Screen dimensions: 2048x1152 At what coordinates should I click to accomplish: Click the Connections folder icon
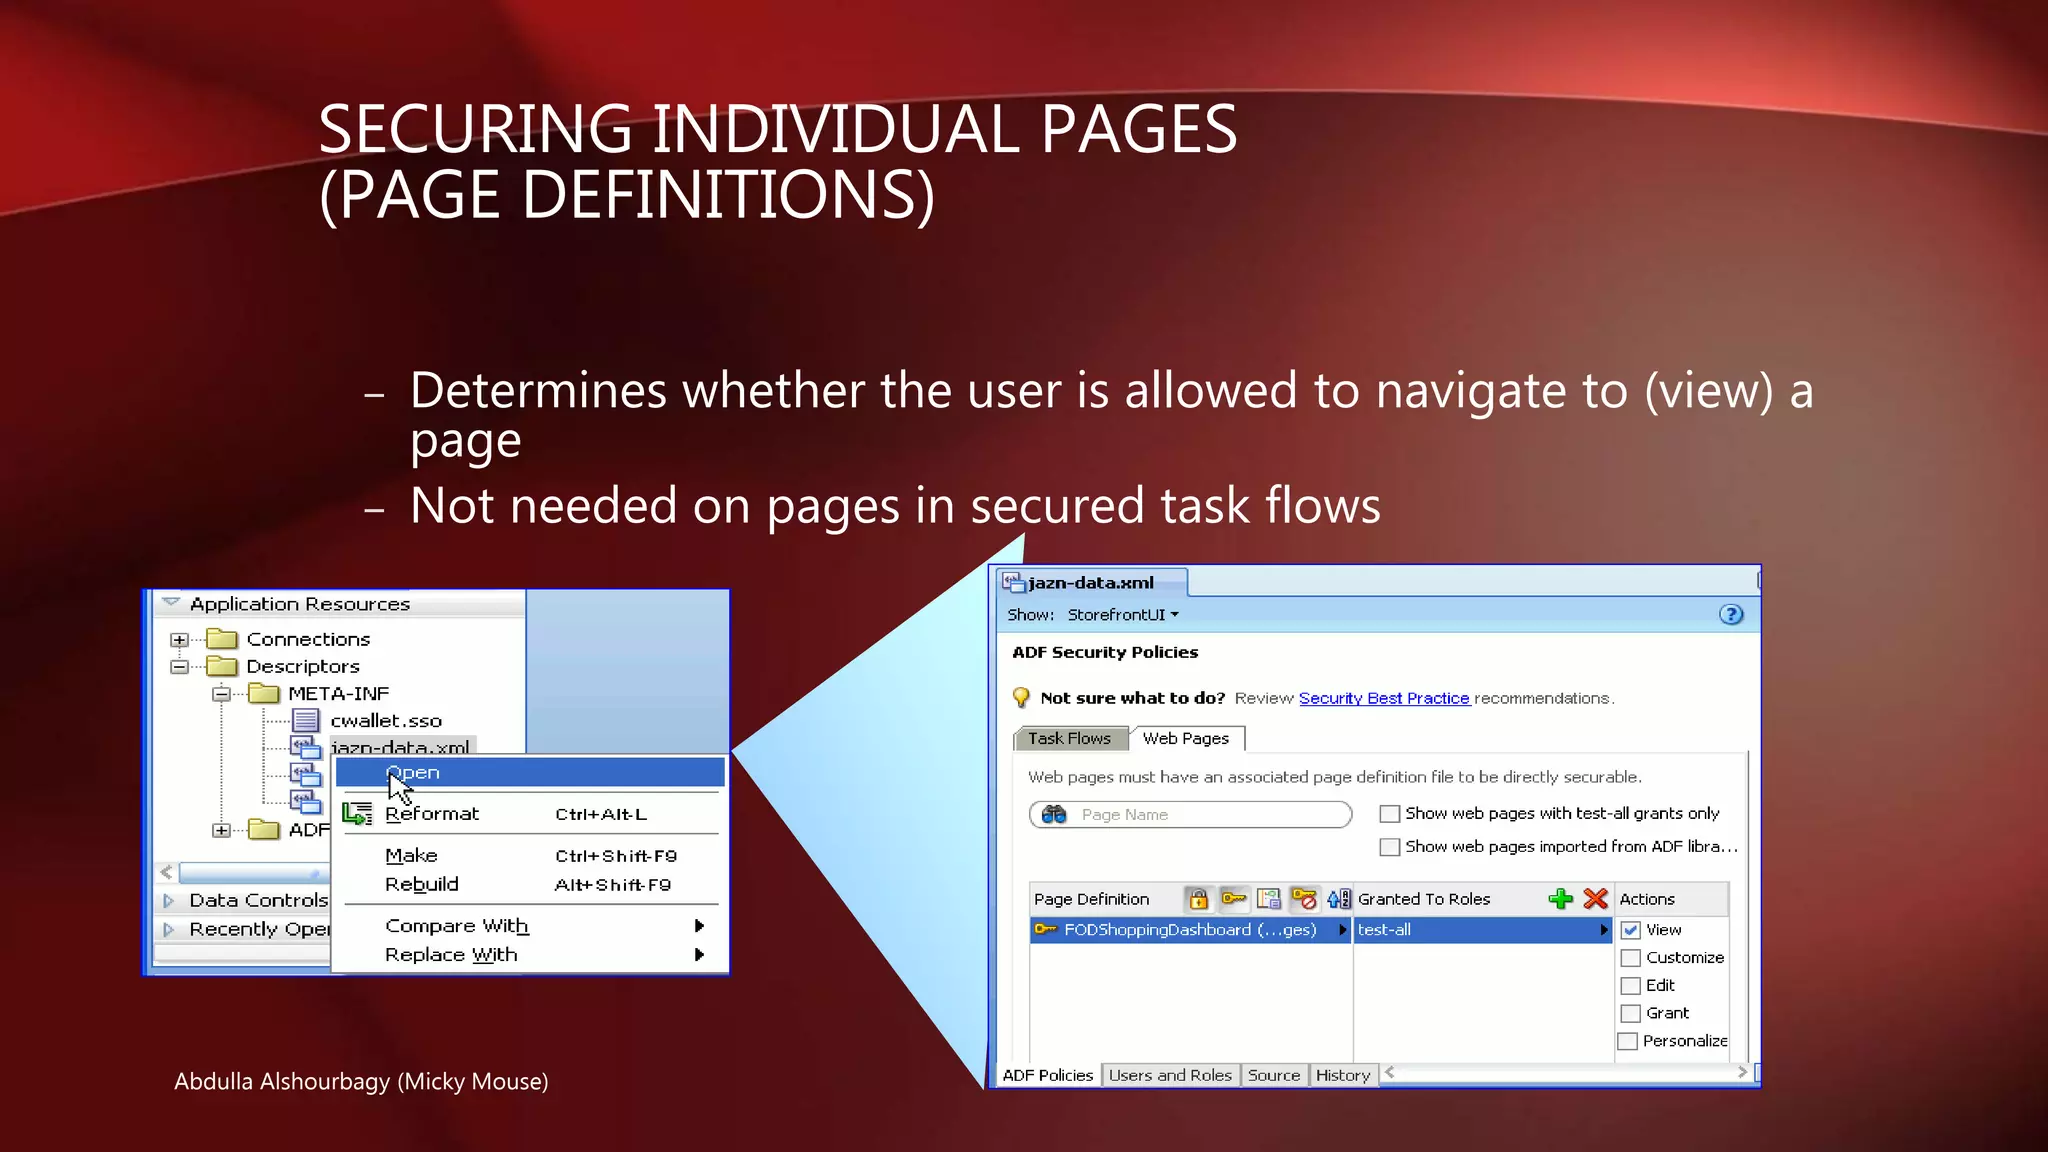[x=221, y=639]
